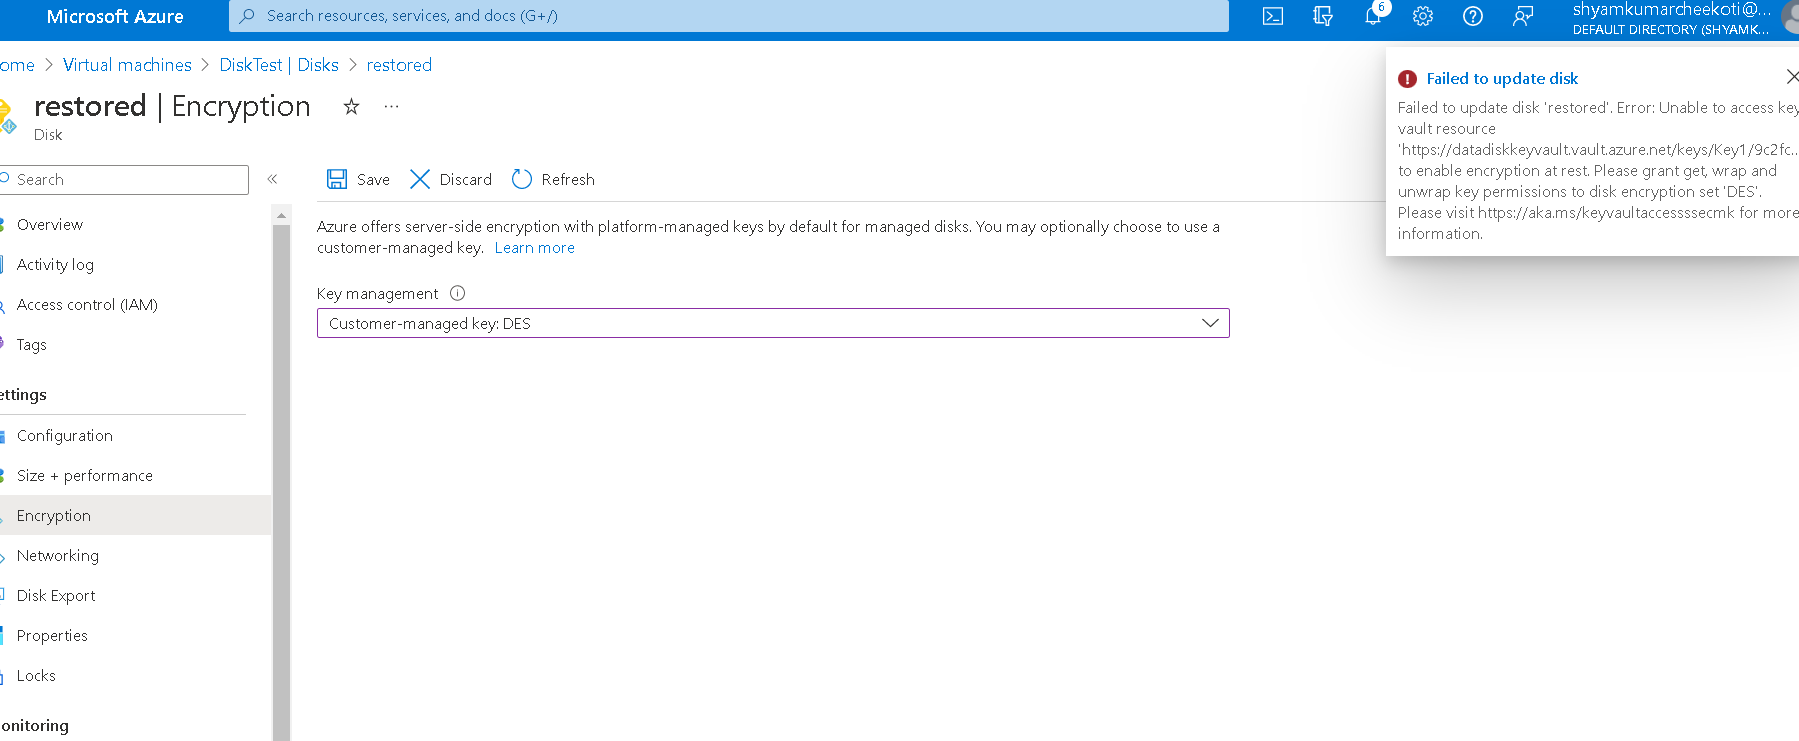Click the left menu scrollbar thumb
Screen dimensions: 1799x741
click(281, 482)
